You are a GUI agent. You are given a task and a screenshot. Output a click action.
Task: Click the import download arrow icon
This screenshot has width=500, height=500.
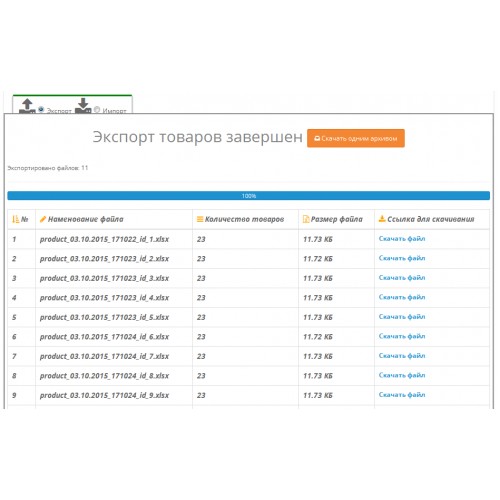[x=83, y=106]
